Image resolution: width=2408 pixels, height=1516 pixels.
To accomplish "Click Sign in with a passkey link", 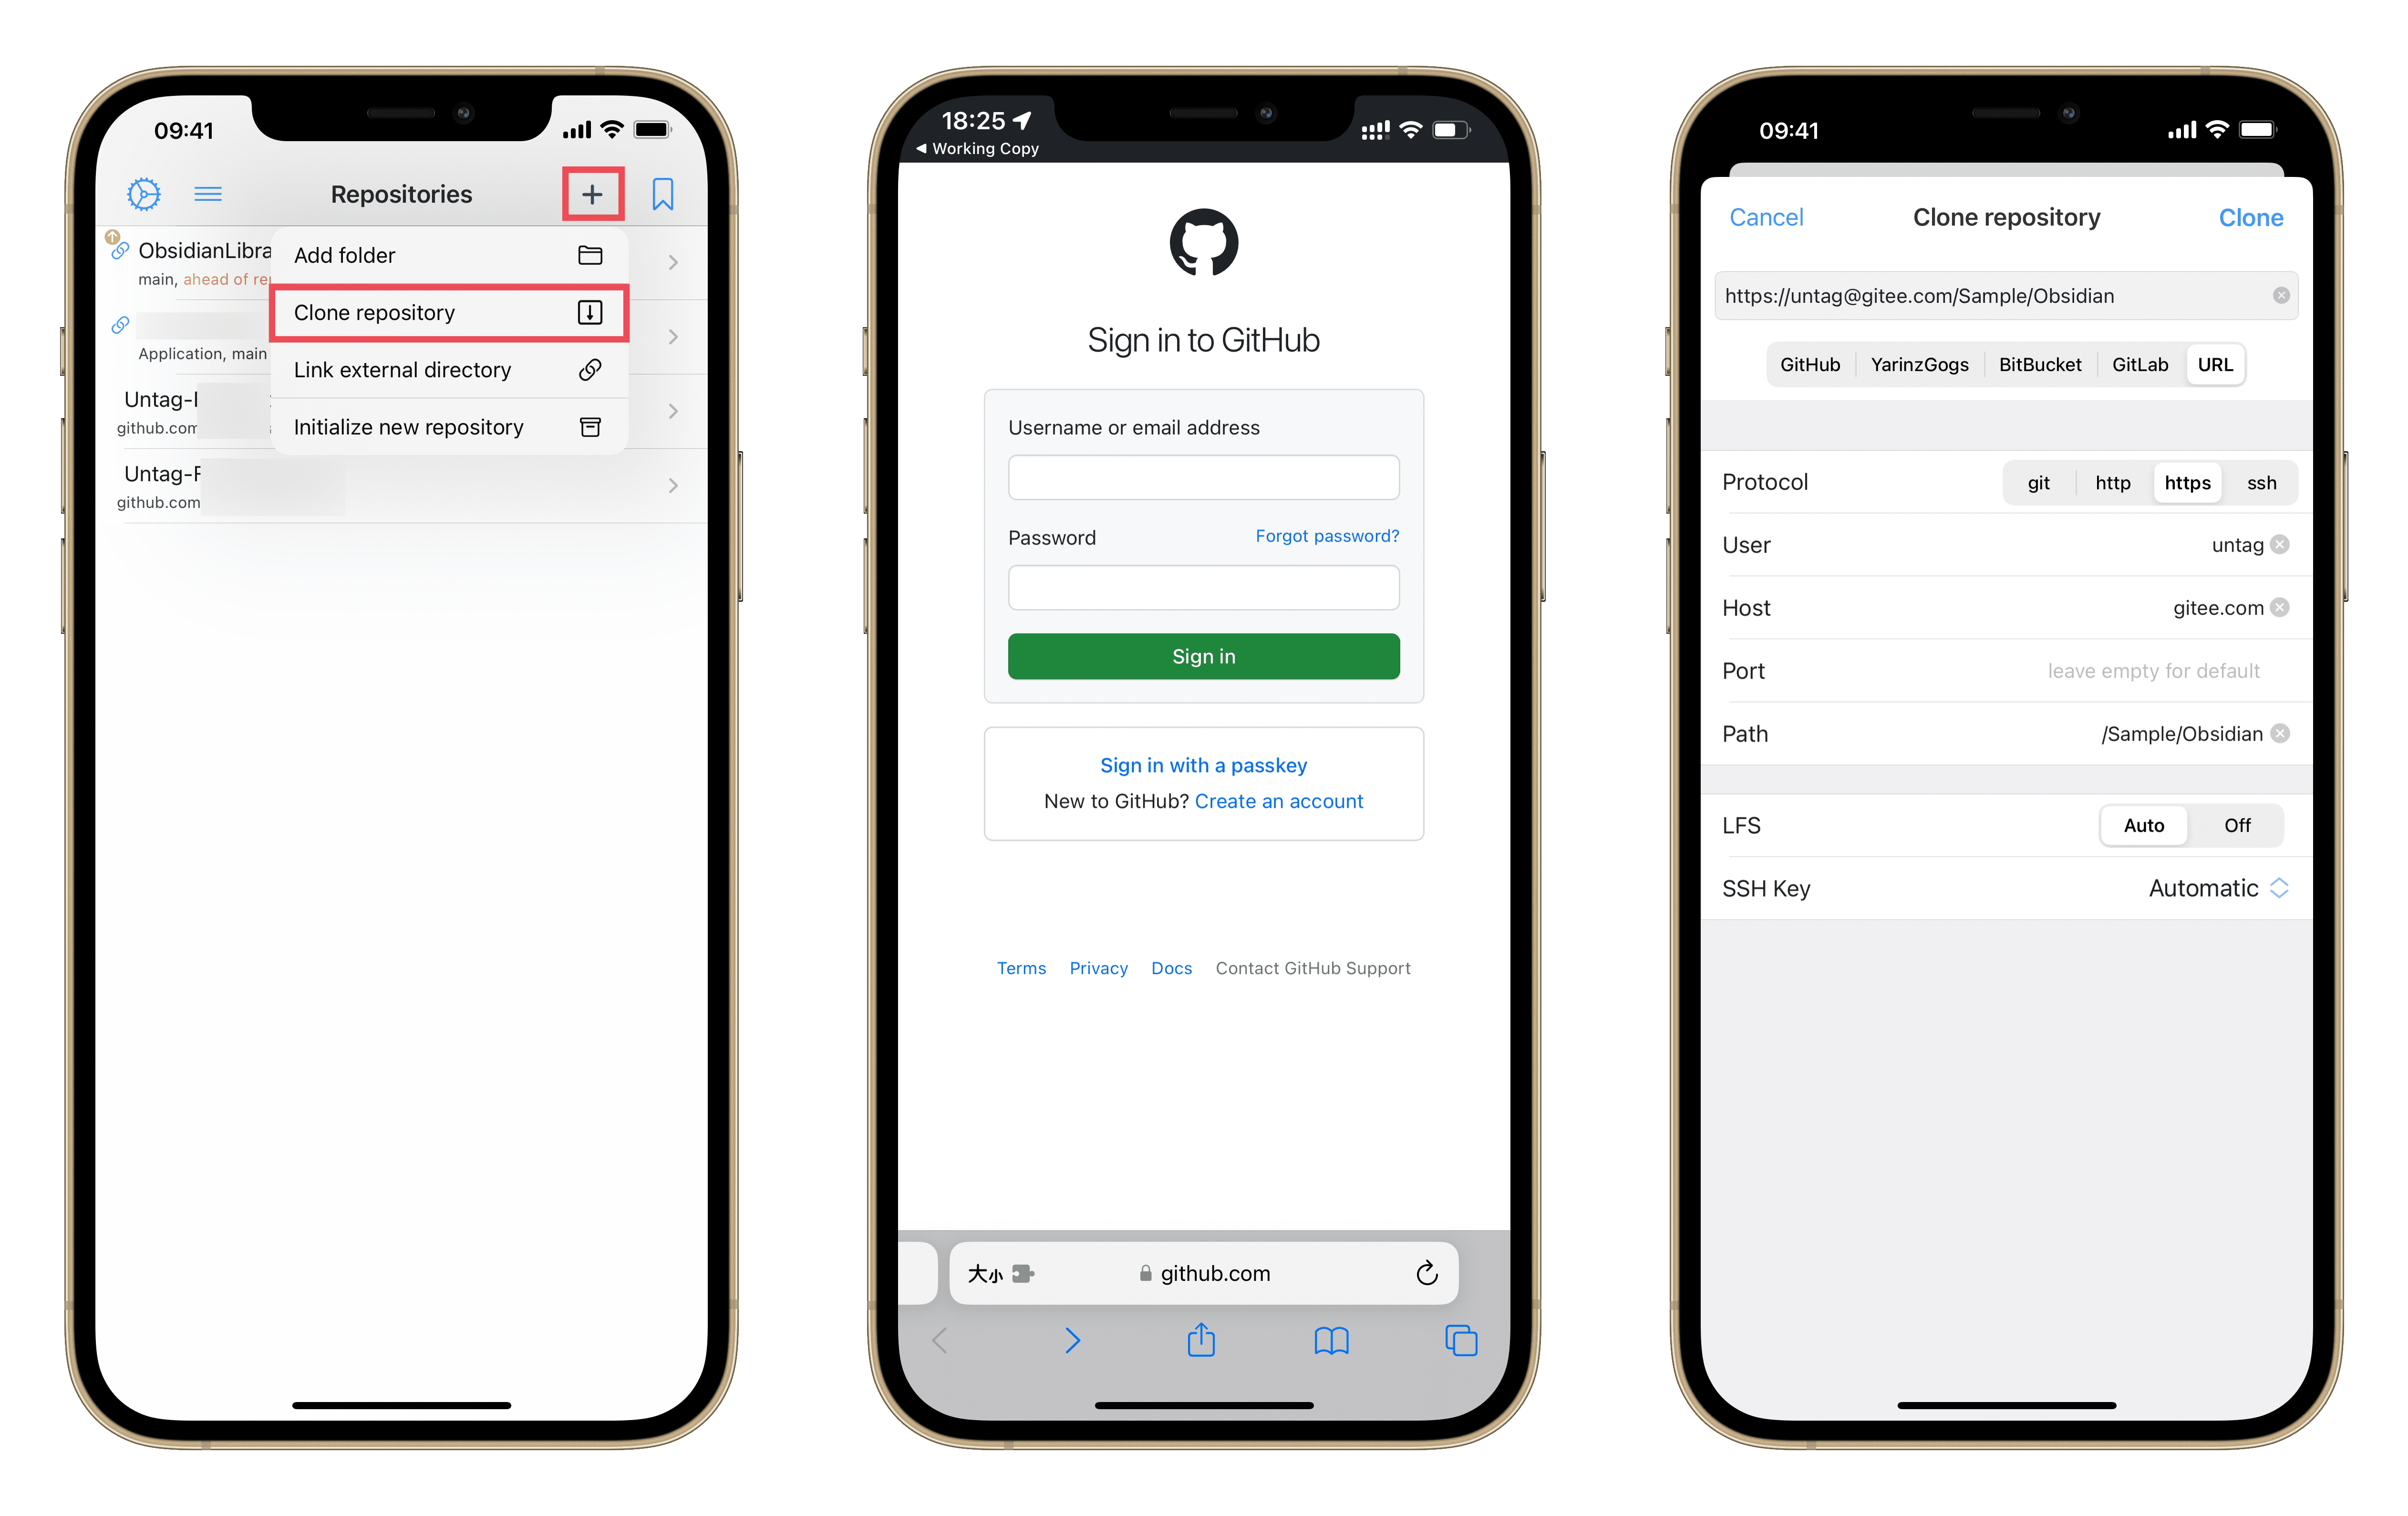I will [1203, 763].
